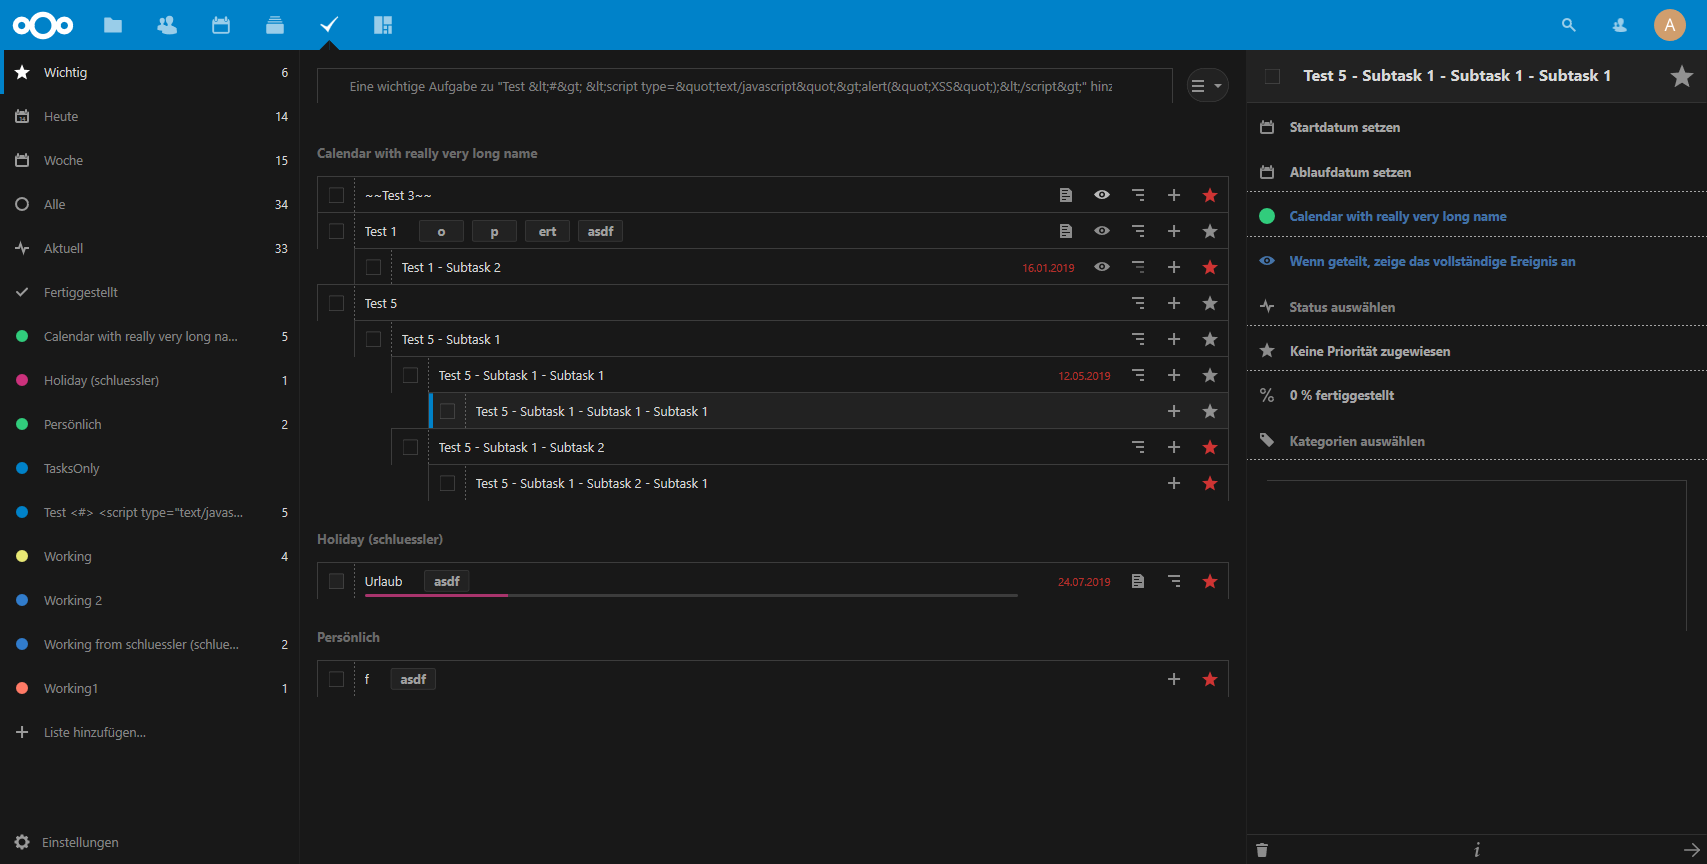Add subtask to ~~Test 3~~ with plus

click(x=1174, y=195)
